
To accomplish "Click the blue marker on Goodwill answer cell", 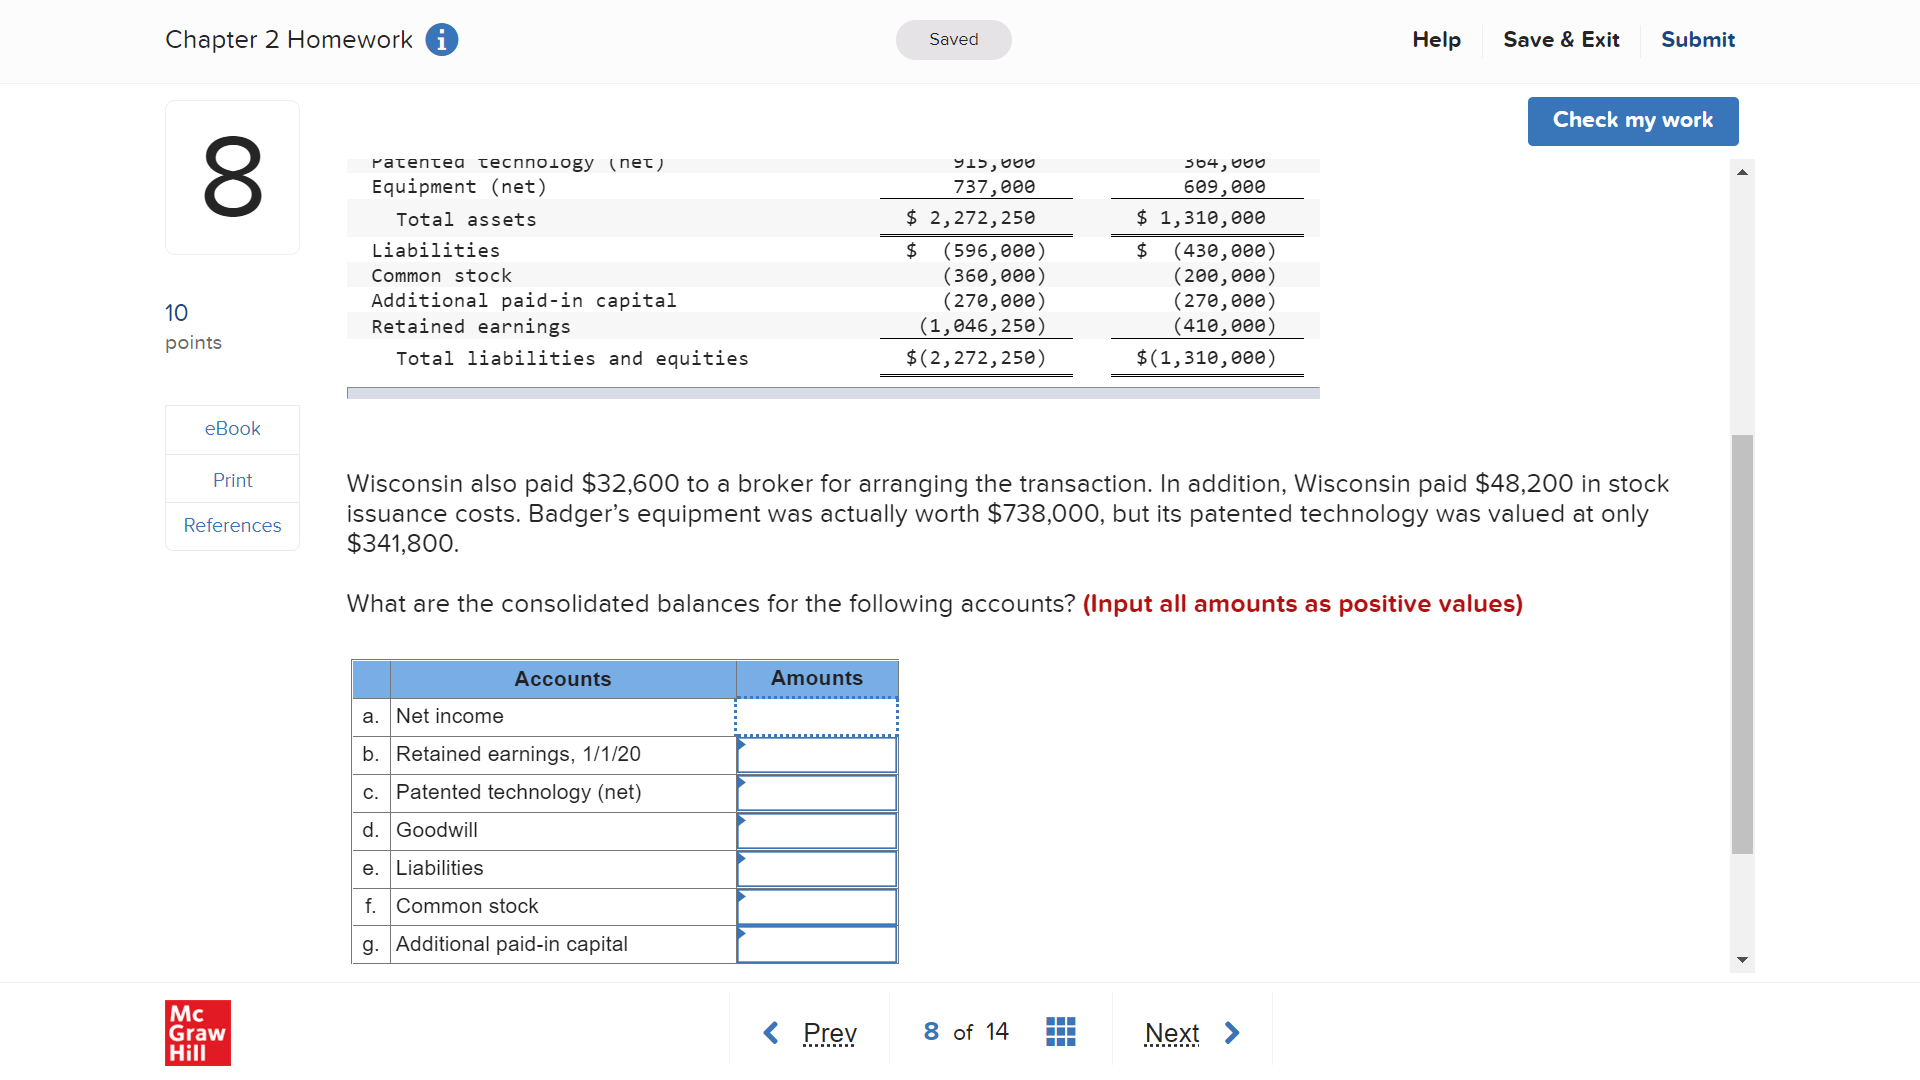I will coord(741,822).
